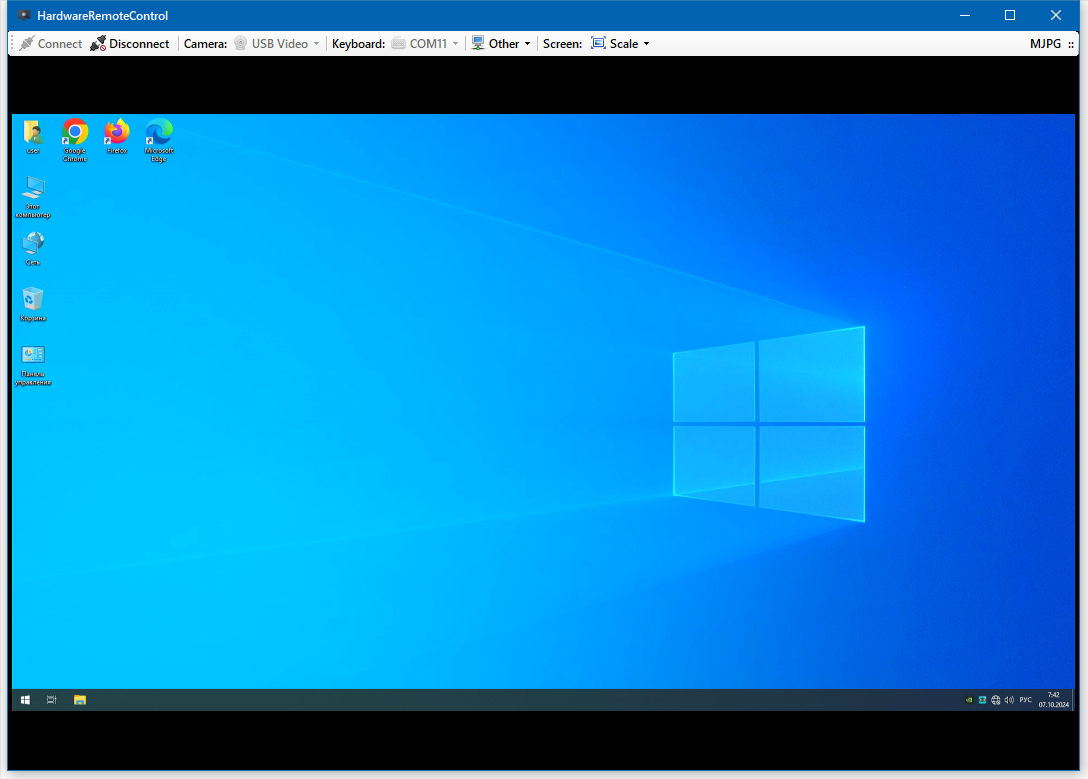Viewport: 1088px width, 779px height.
Task: Click the toolbar overflow grip next to MJPG
Action: [x=1071, y=44]
